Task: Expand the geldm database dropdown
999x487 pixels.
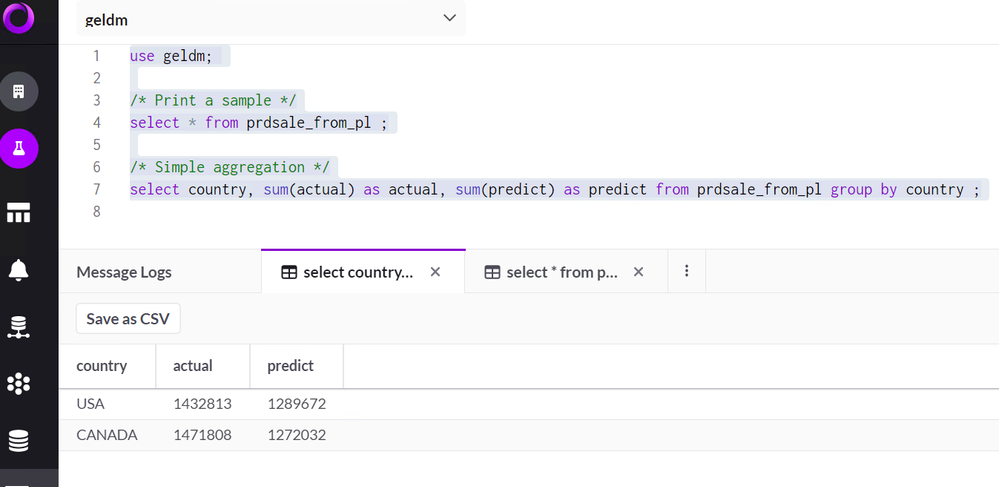Action: point(449,18)
